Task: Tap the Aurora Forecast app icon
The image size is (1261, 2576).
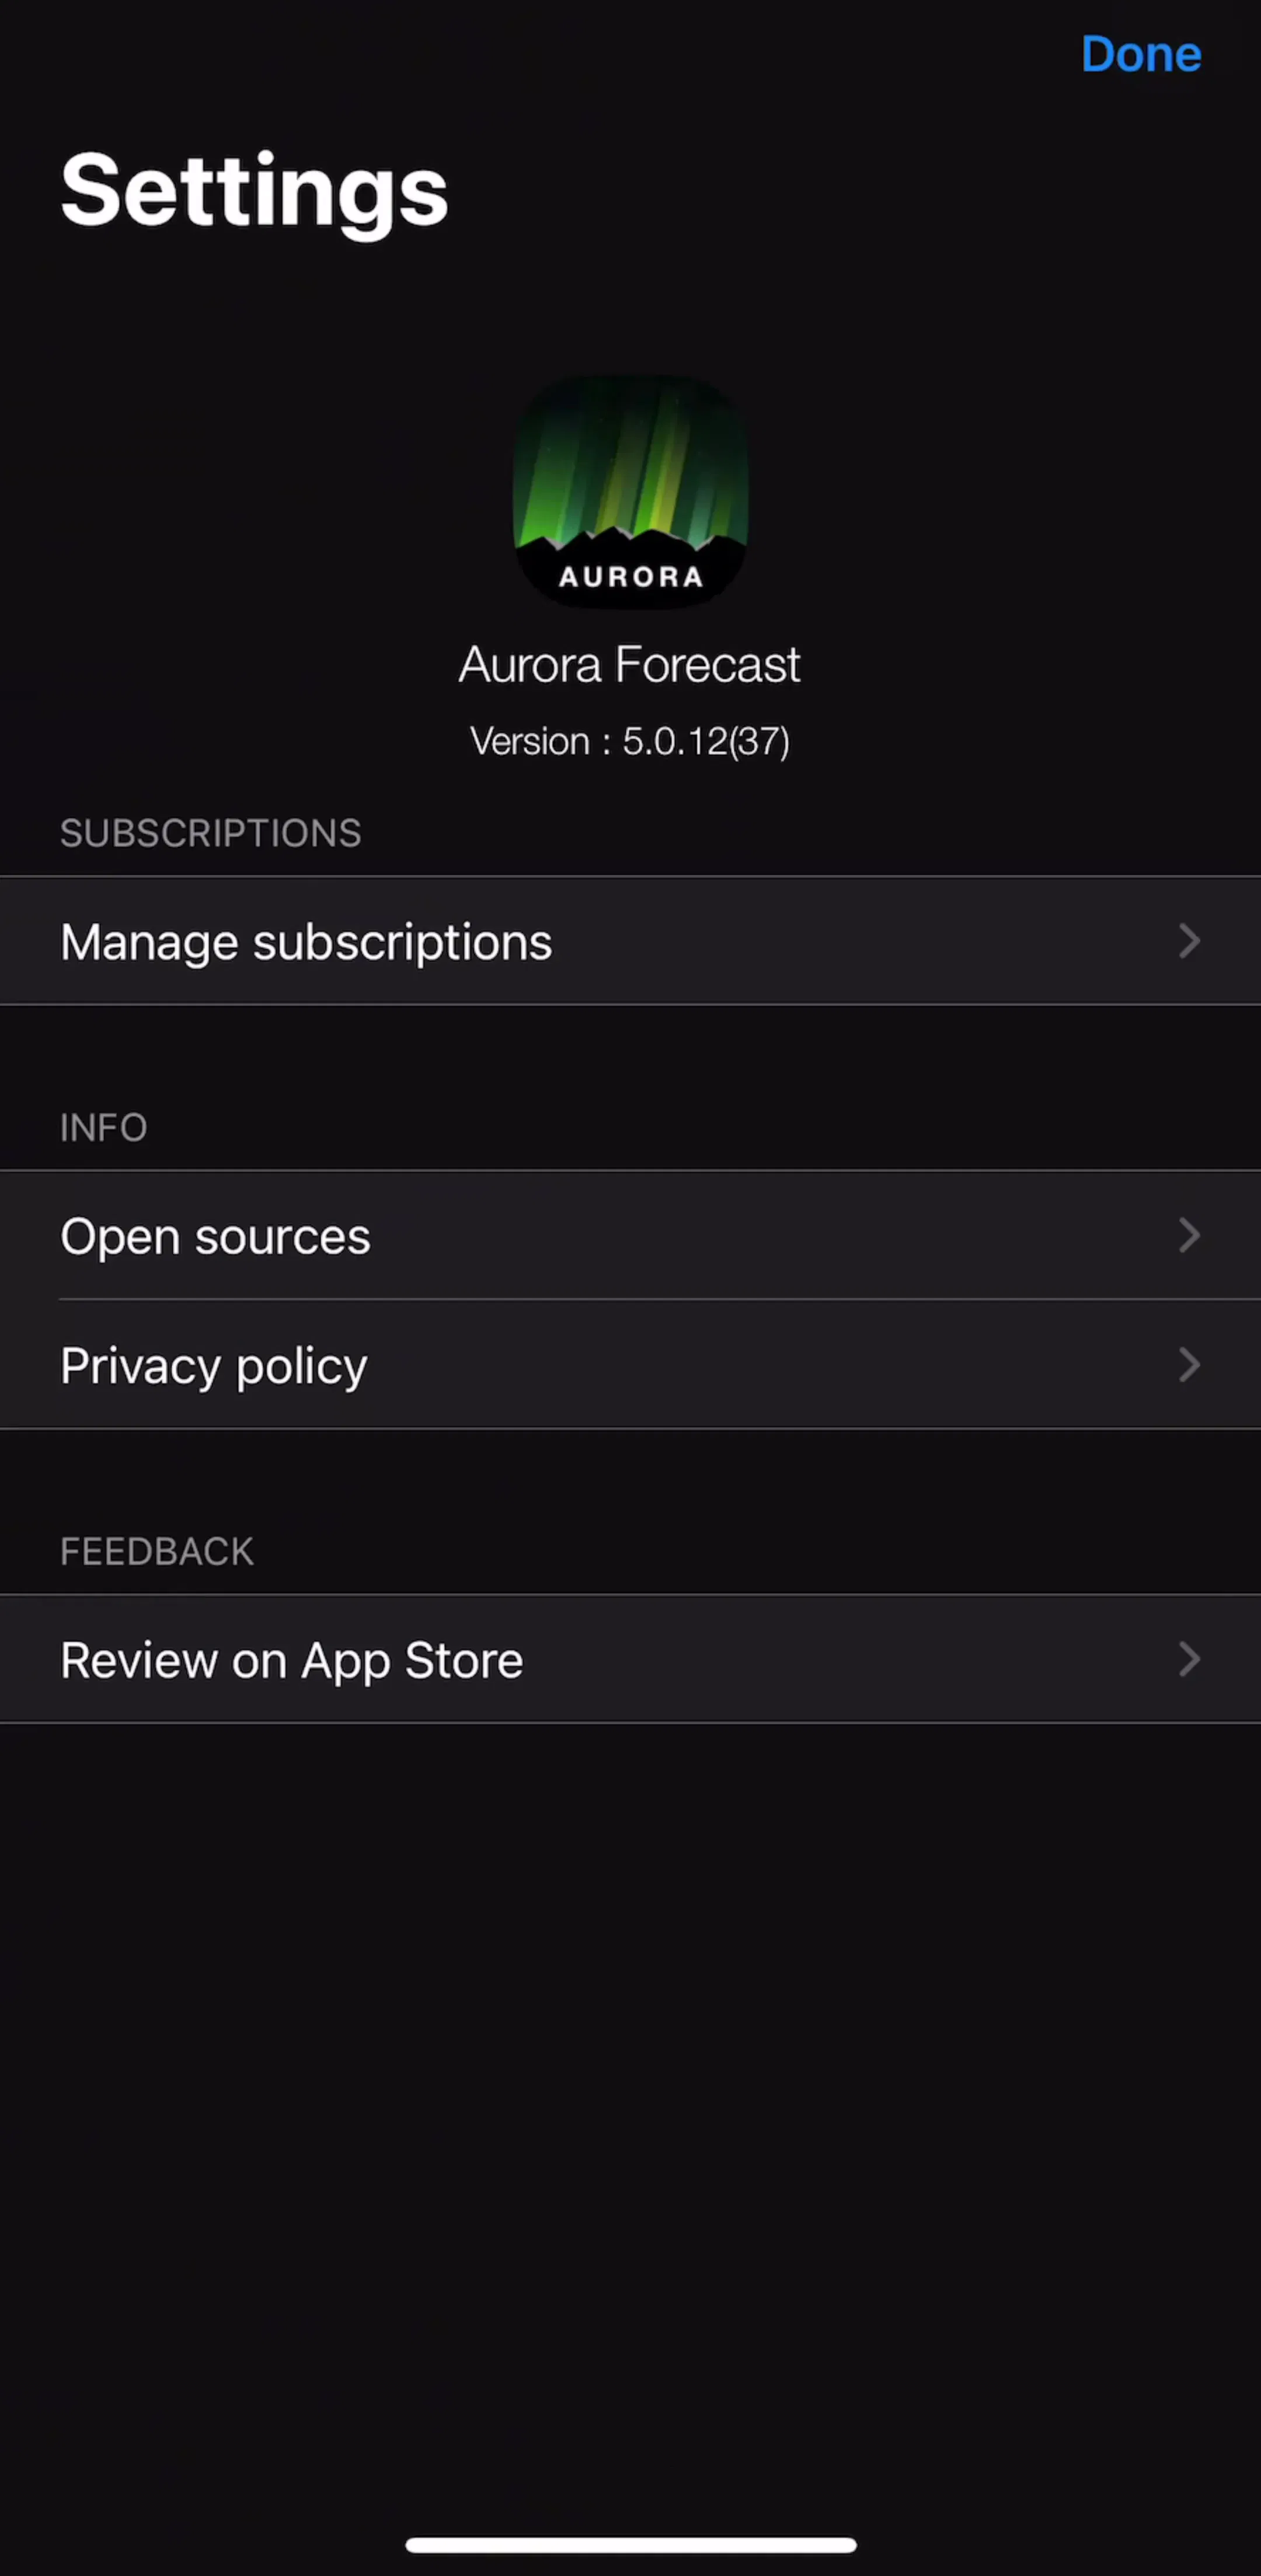Action: point(630,491)
